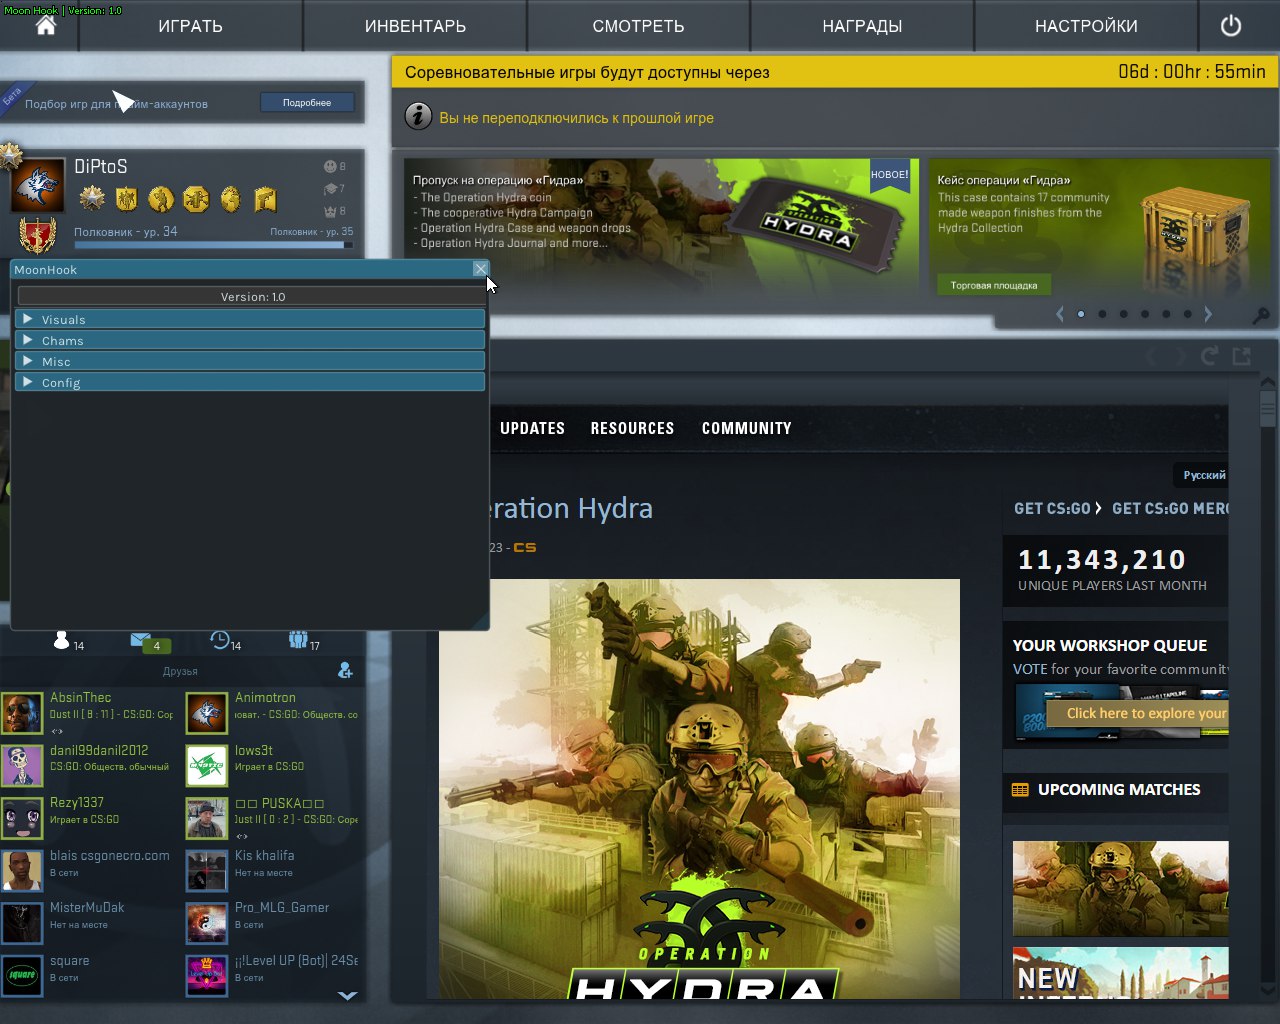Open the messages envelope icon with badge 4
This screenshot has width=1280, height=1024.
142,641
